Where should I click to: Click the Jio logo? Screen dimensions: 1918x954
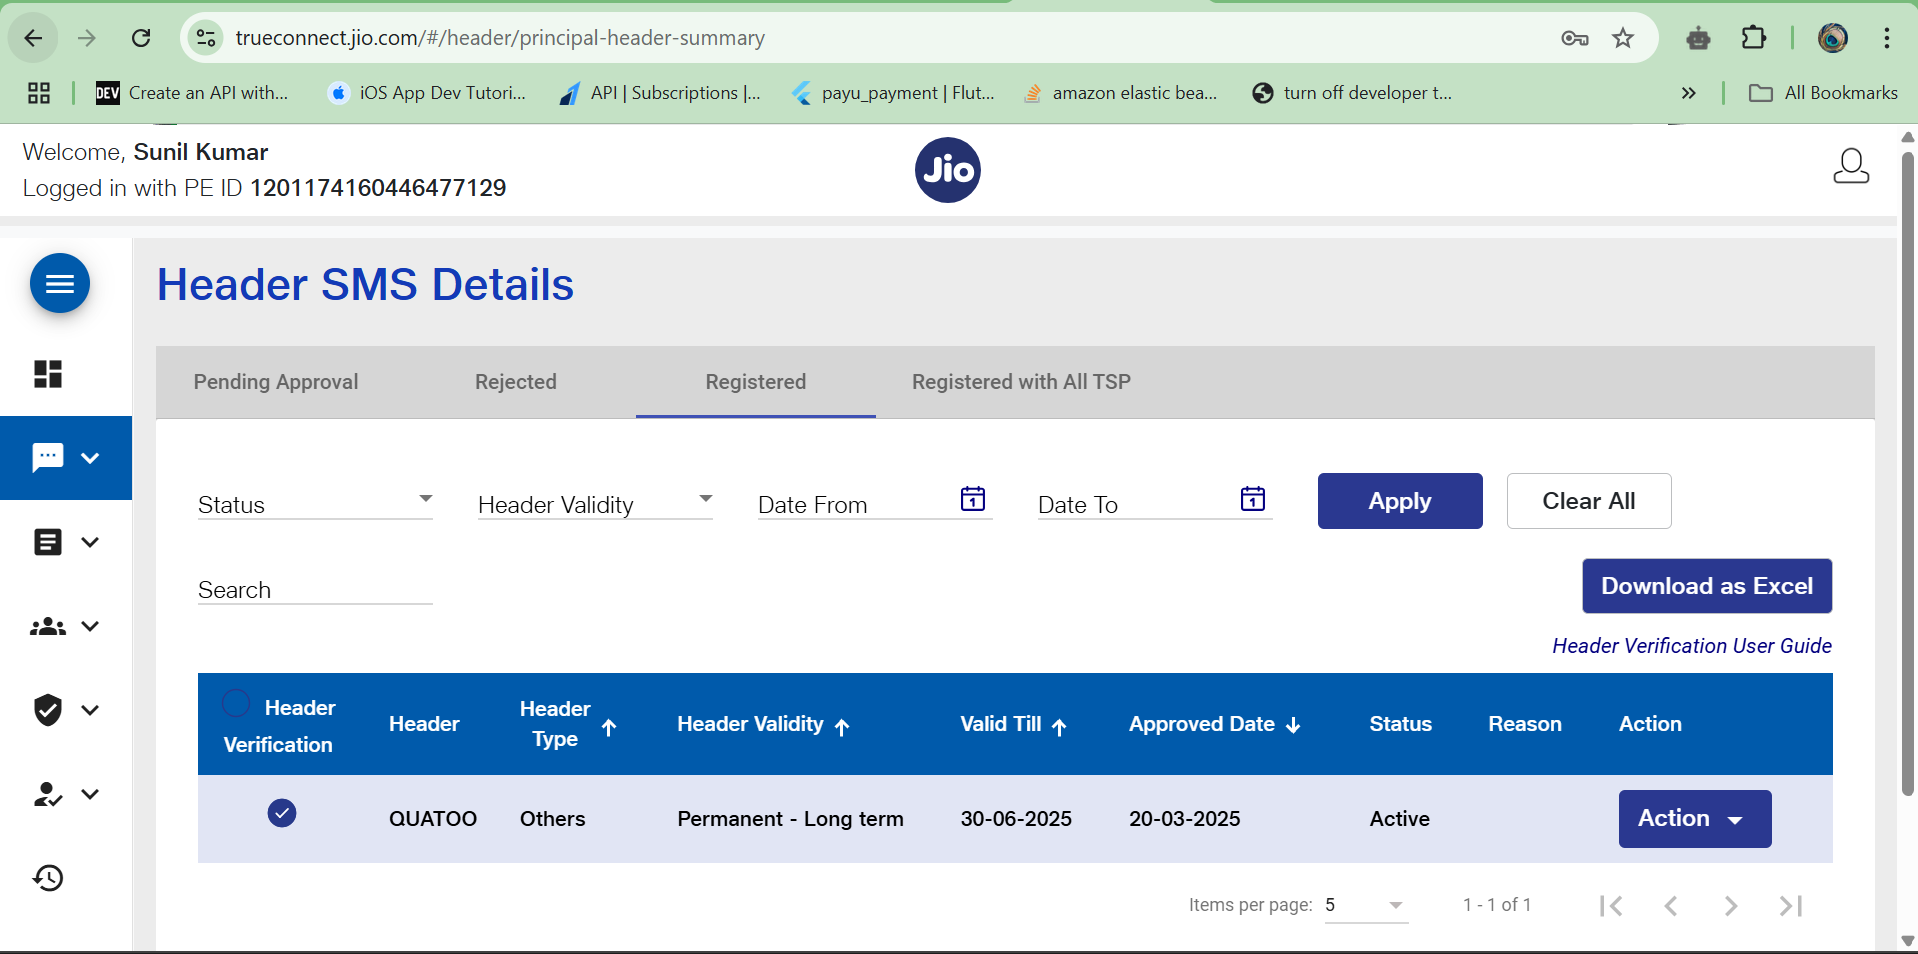pyautogui.click(x=947, y=170)
